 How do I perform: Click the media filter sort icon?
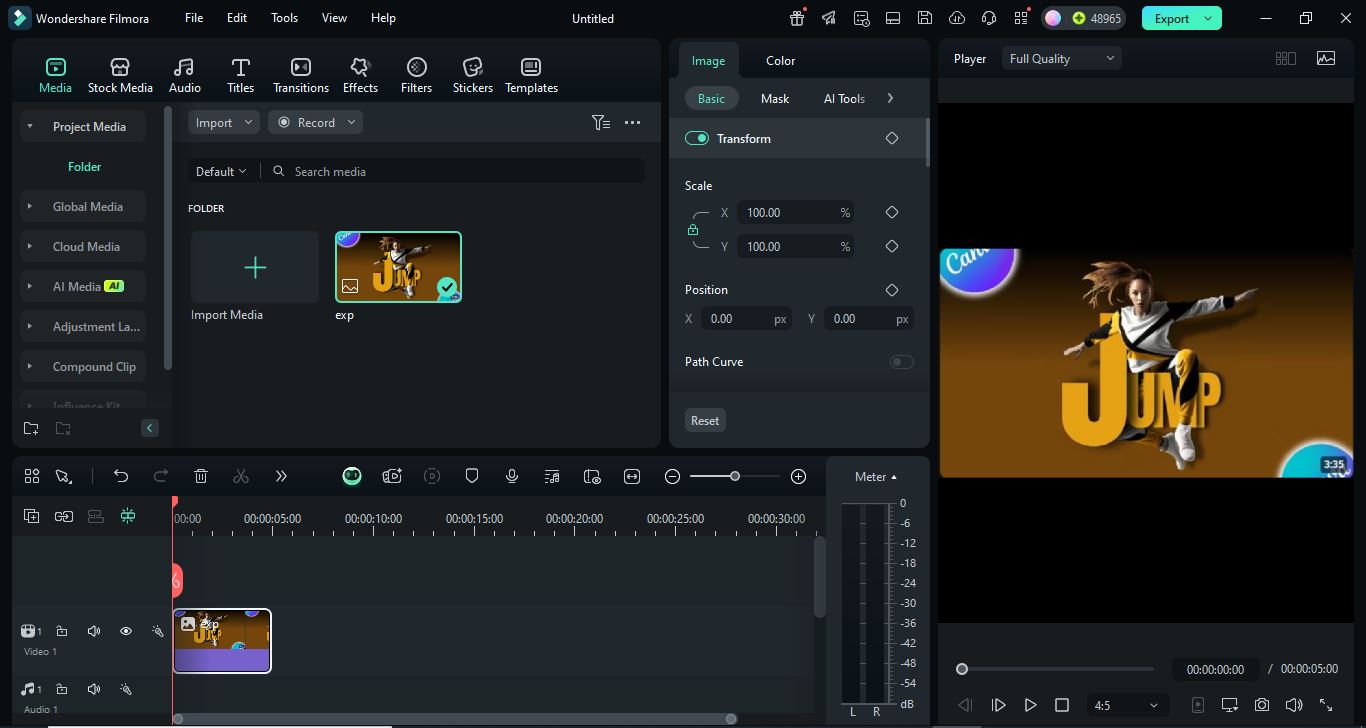(601, 122)
